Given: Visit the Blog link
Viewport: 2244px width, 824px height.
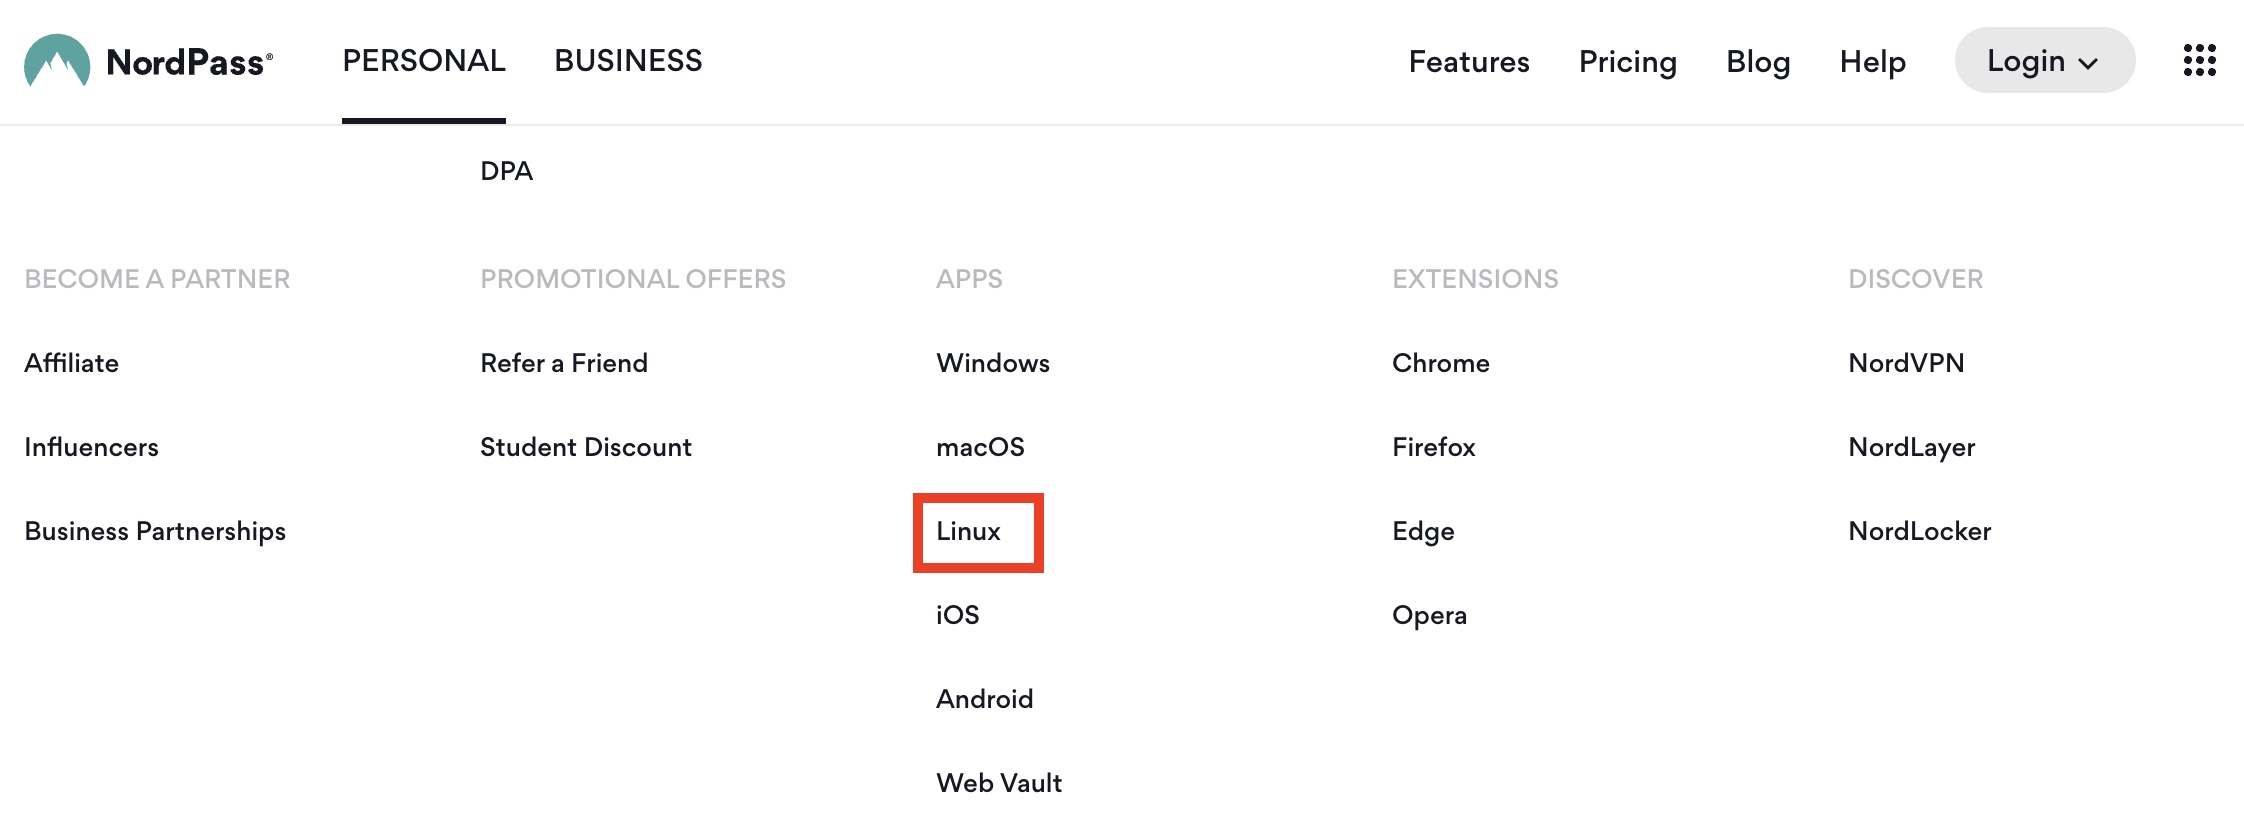Looking at the screenshot, I should coord(1758,62).
